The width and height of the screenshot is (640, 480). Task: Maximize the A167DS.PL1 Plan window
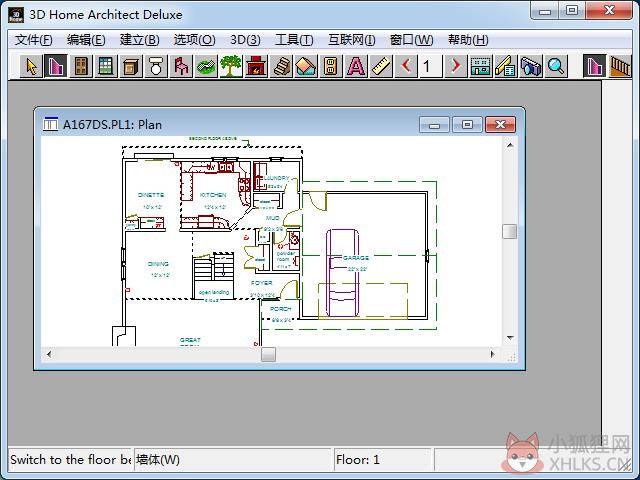pyautogui.click(x=467, y=124)
